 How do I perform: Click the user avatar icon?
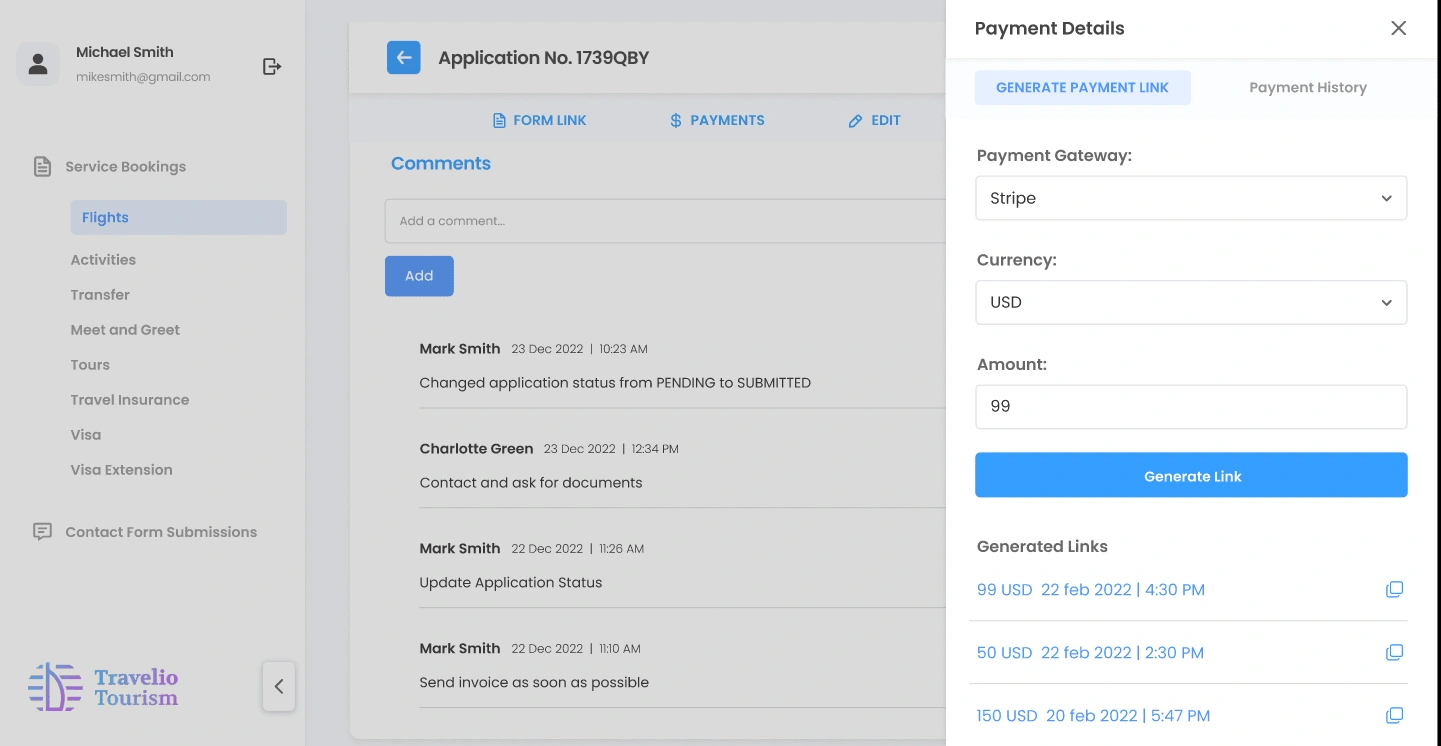point(38,65)
